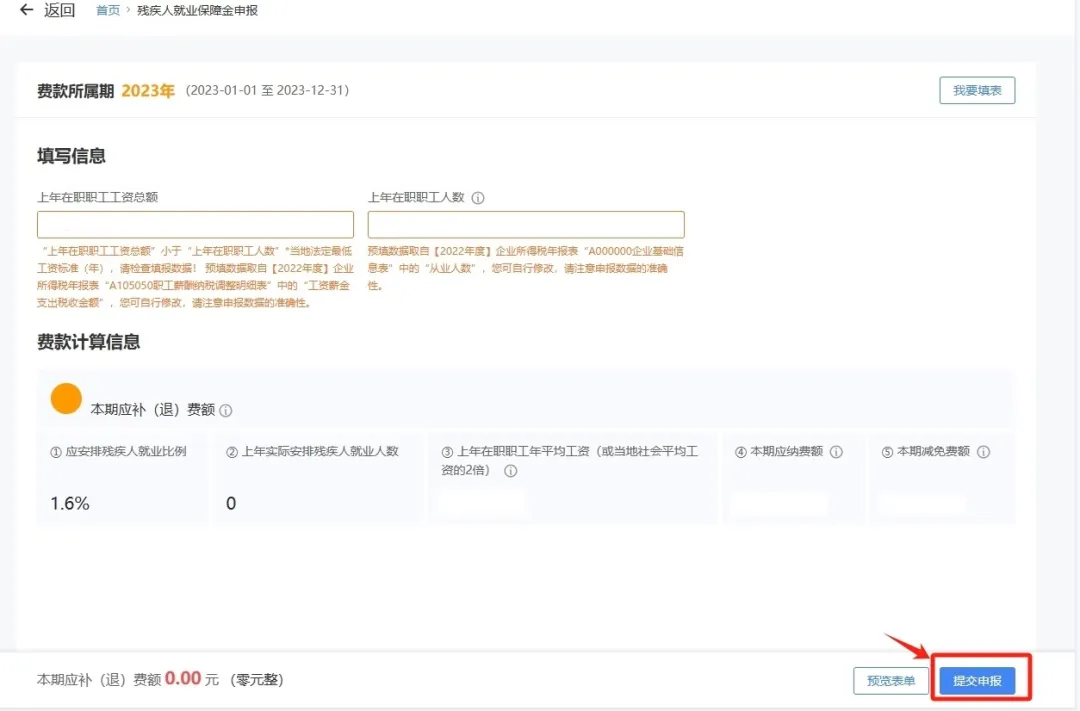Image resolution: width=1080 pixels, height=711 pixels.
Task: Click the breadcrumb separator arrow after 首页
Action: [126, 10]
